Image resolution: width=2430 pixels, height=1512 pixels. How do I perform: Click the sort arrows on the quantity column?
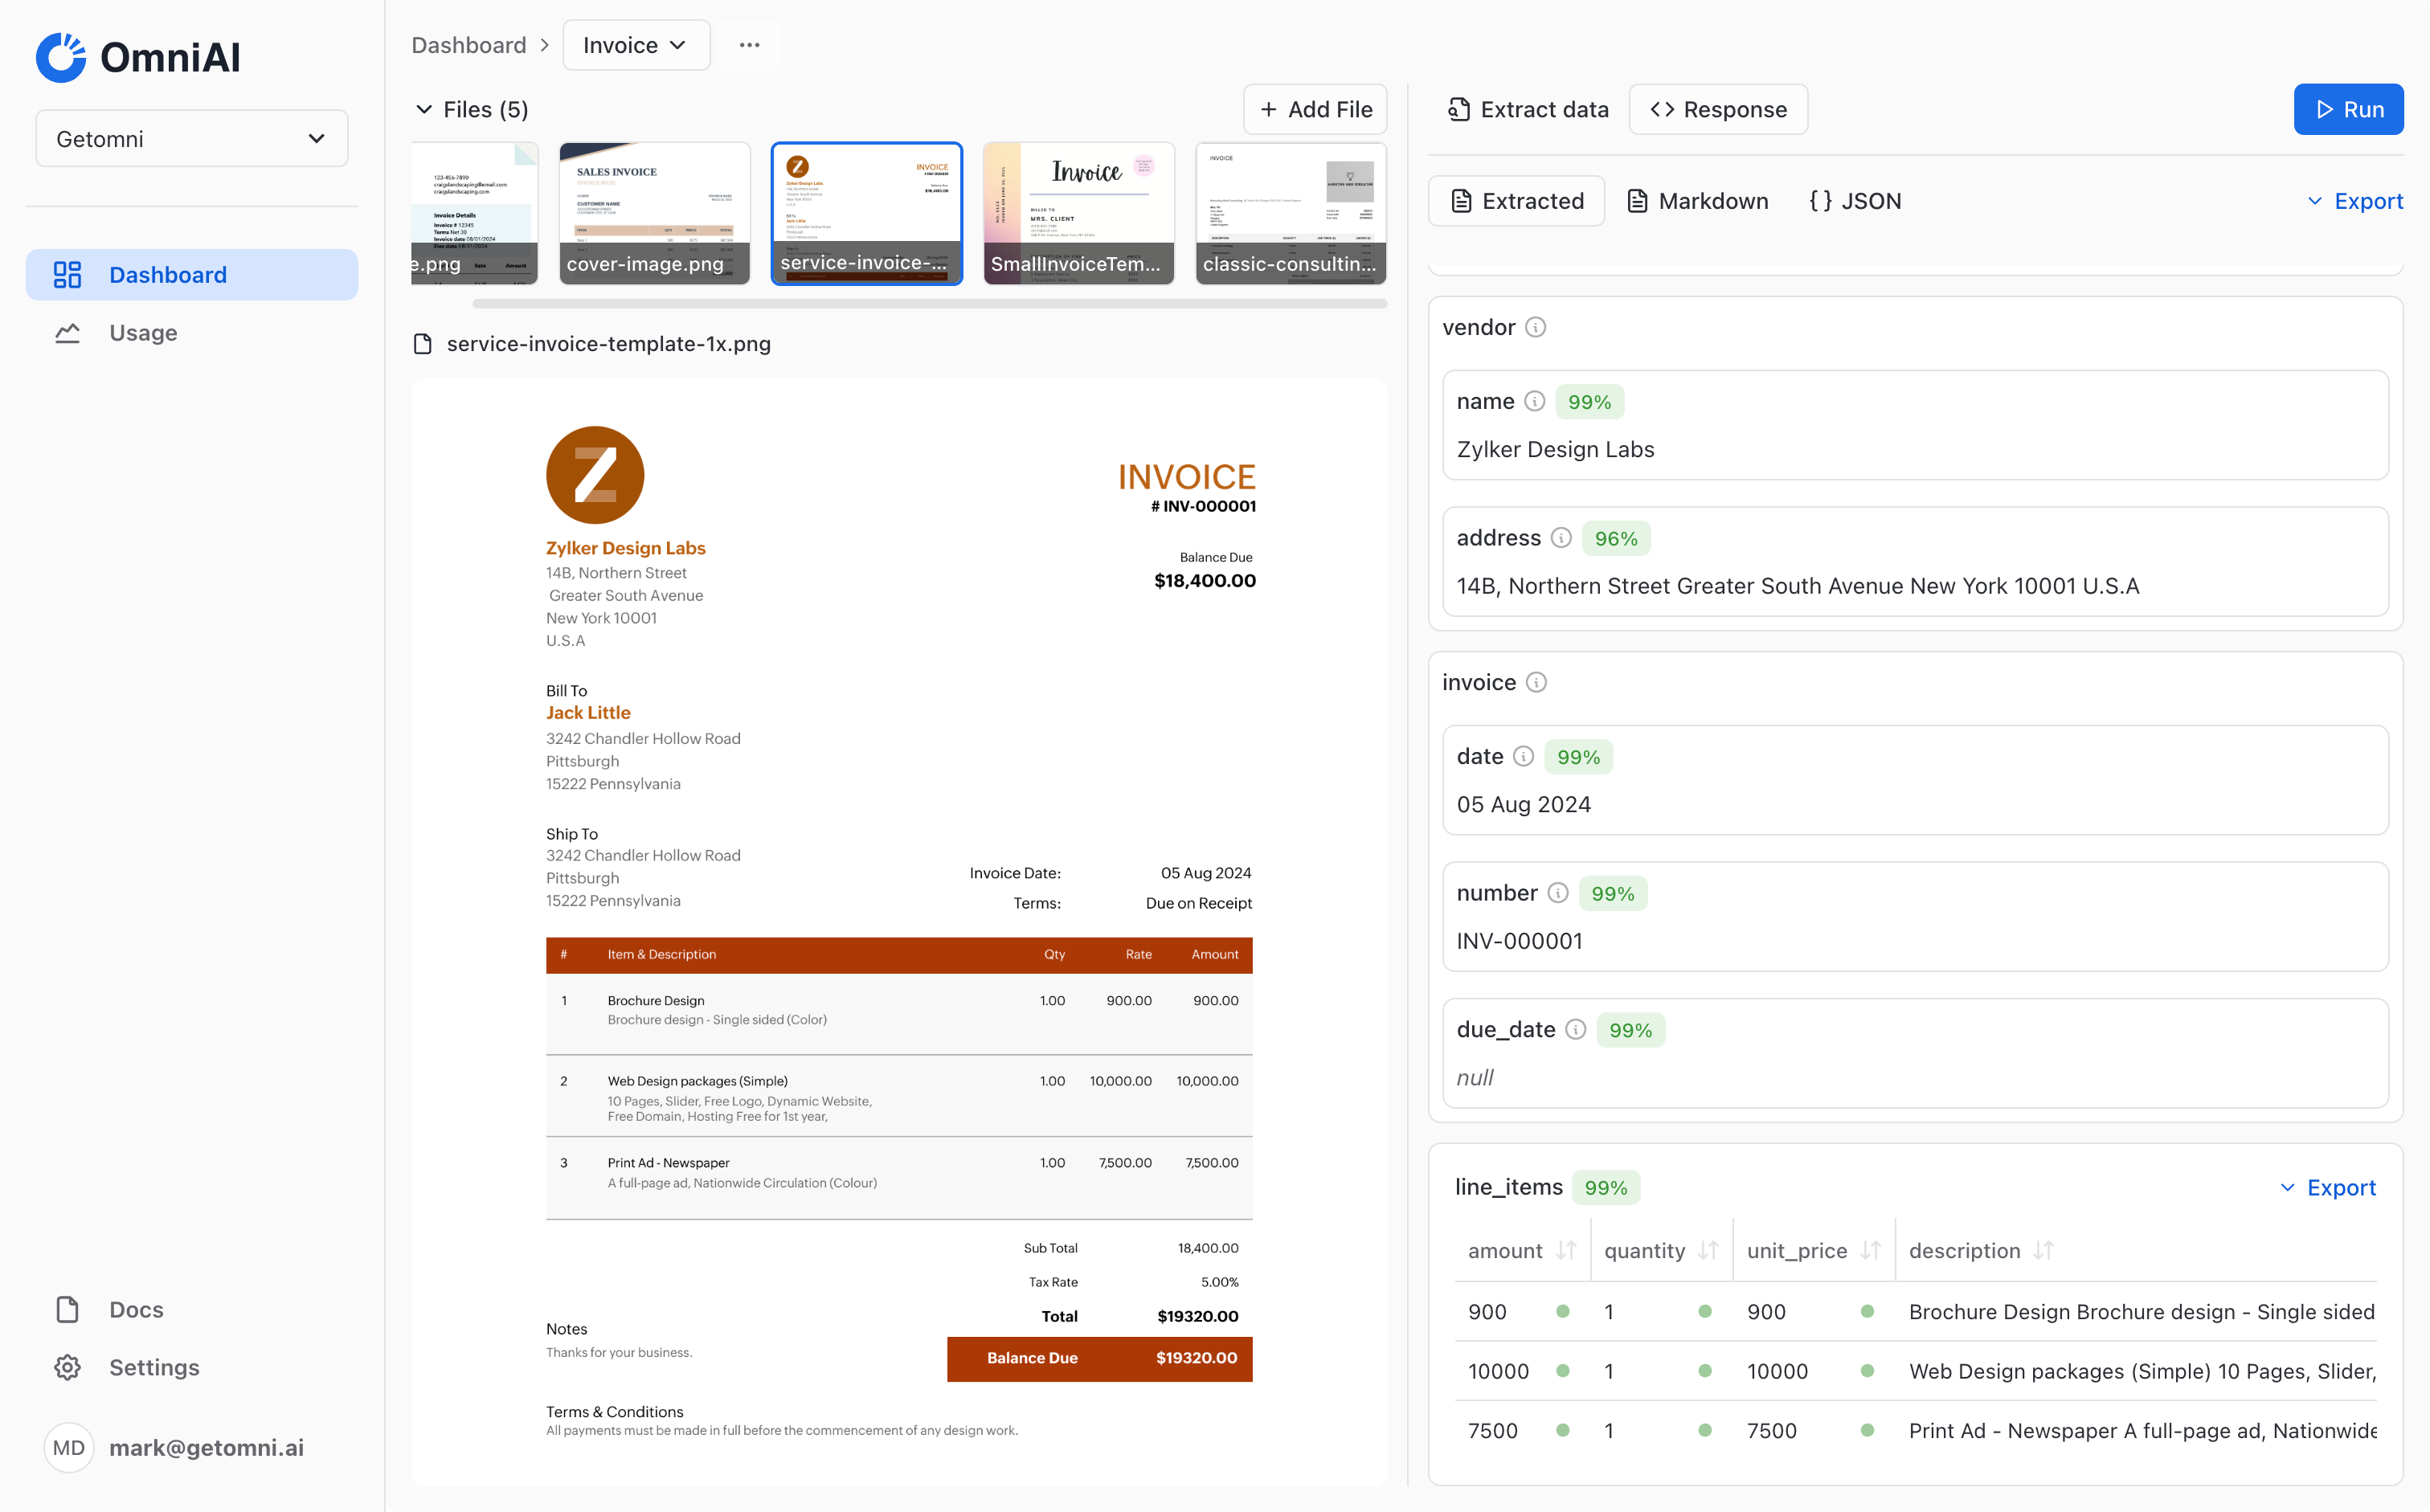[1710, 1250]
